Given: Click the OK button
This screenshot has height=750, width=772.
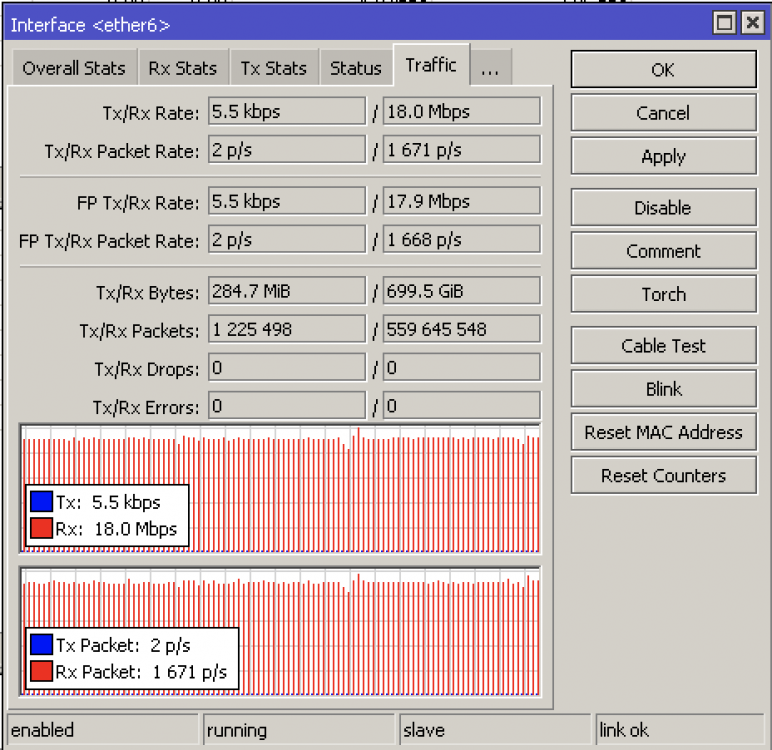Looking at the screenshot, I should click(x=663, y=70).
